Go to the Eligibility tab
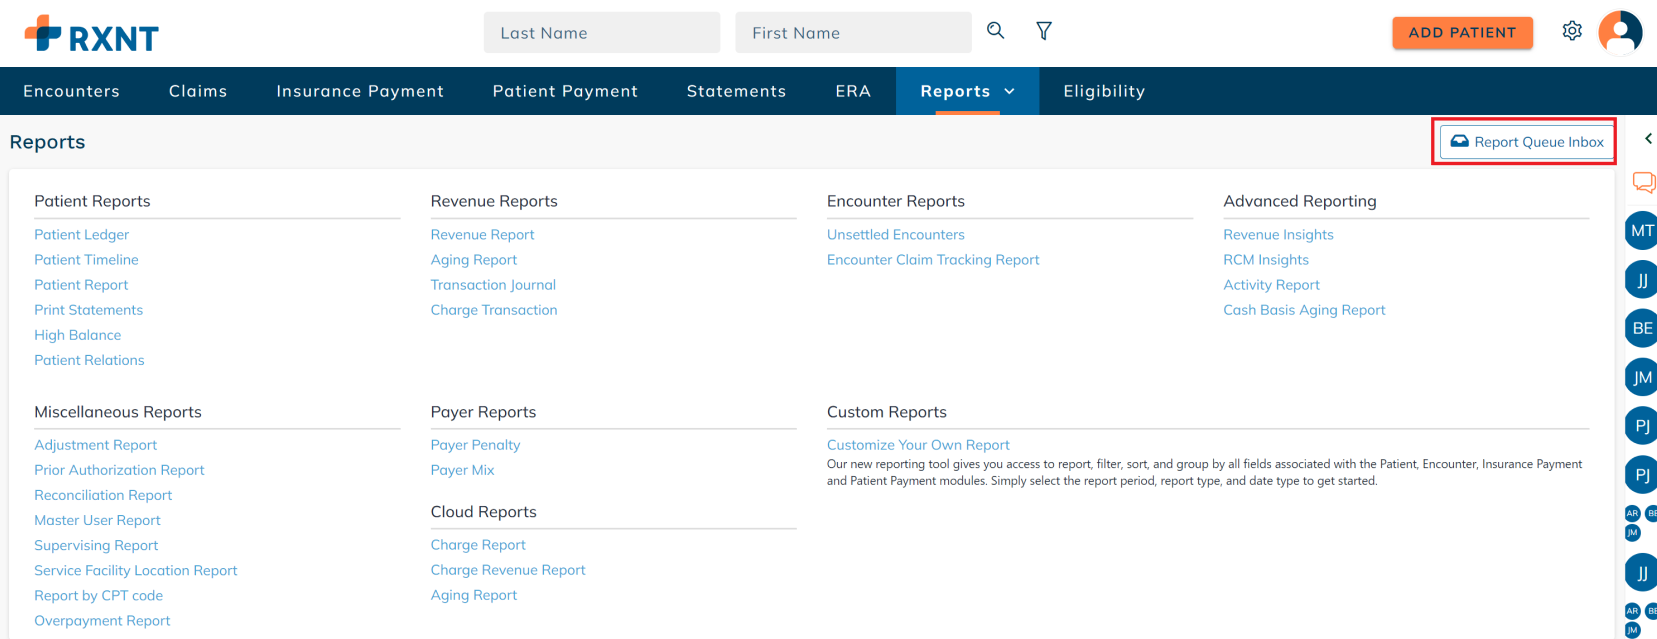 click(1103, 91)
